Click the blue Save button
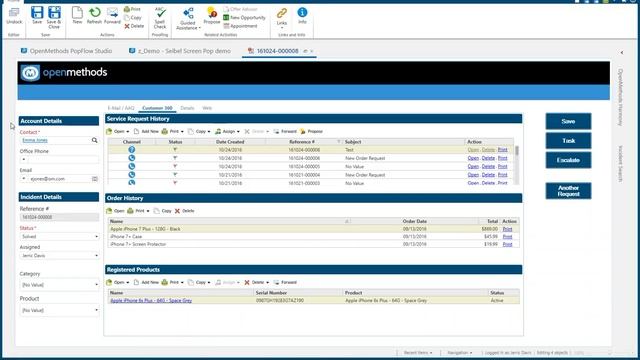Image resolution: width=640 pixels, height=360 pixels. [568, 121]
